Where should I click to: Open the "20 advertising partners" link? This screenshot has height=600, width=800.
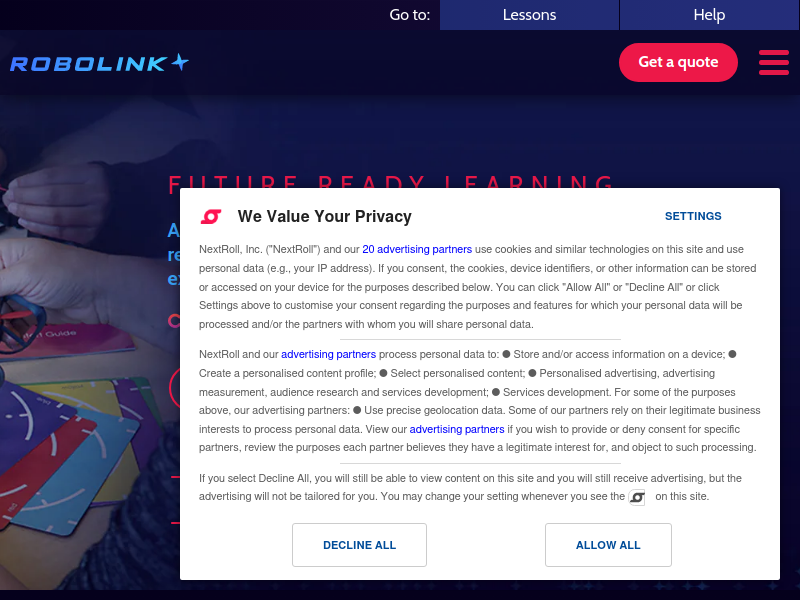417,249
